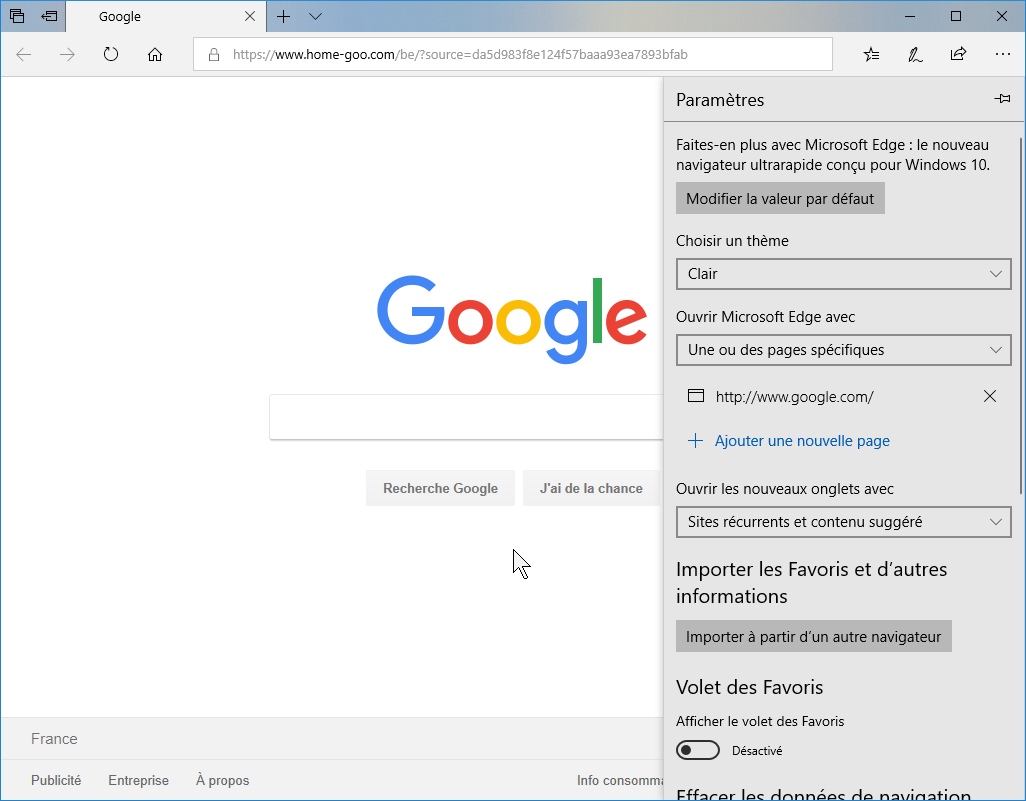Click the settings pane scrollbar
The image size is (1026, 801).
1020,315
